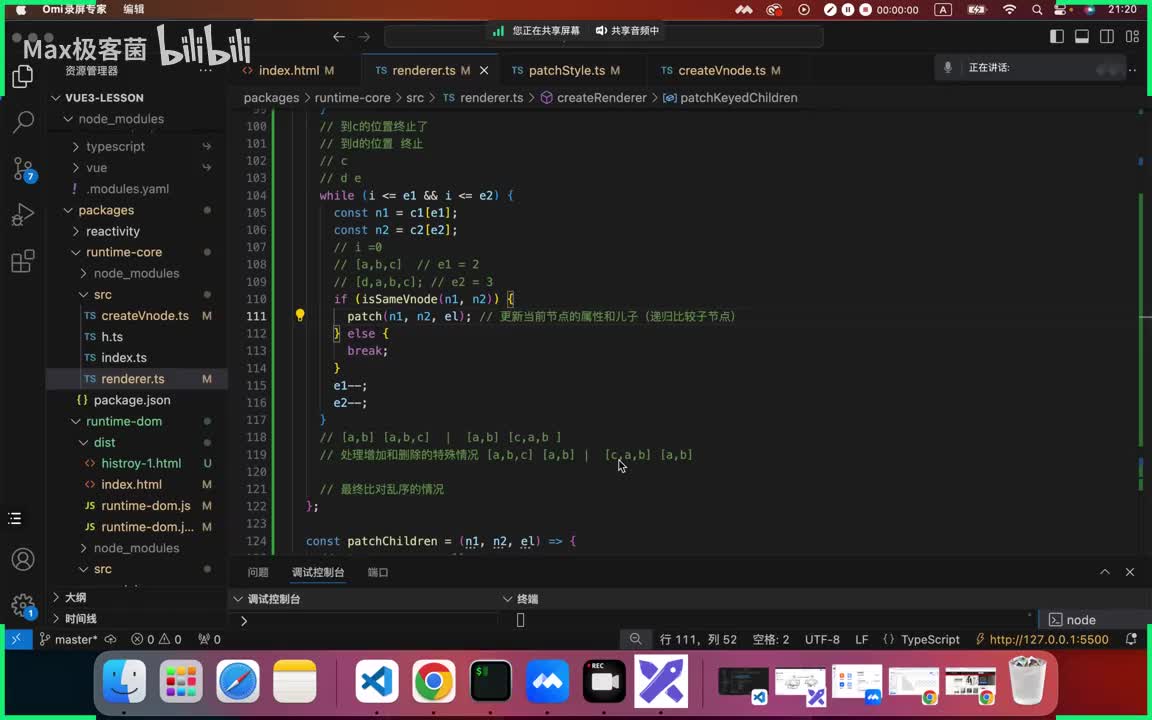Open Source Control view with badge
The width and height of the screenshot is (1152, 720).
point(23,168)
